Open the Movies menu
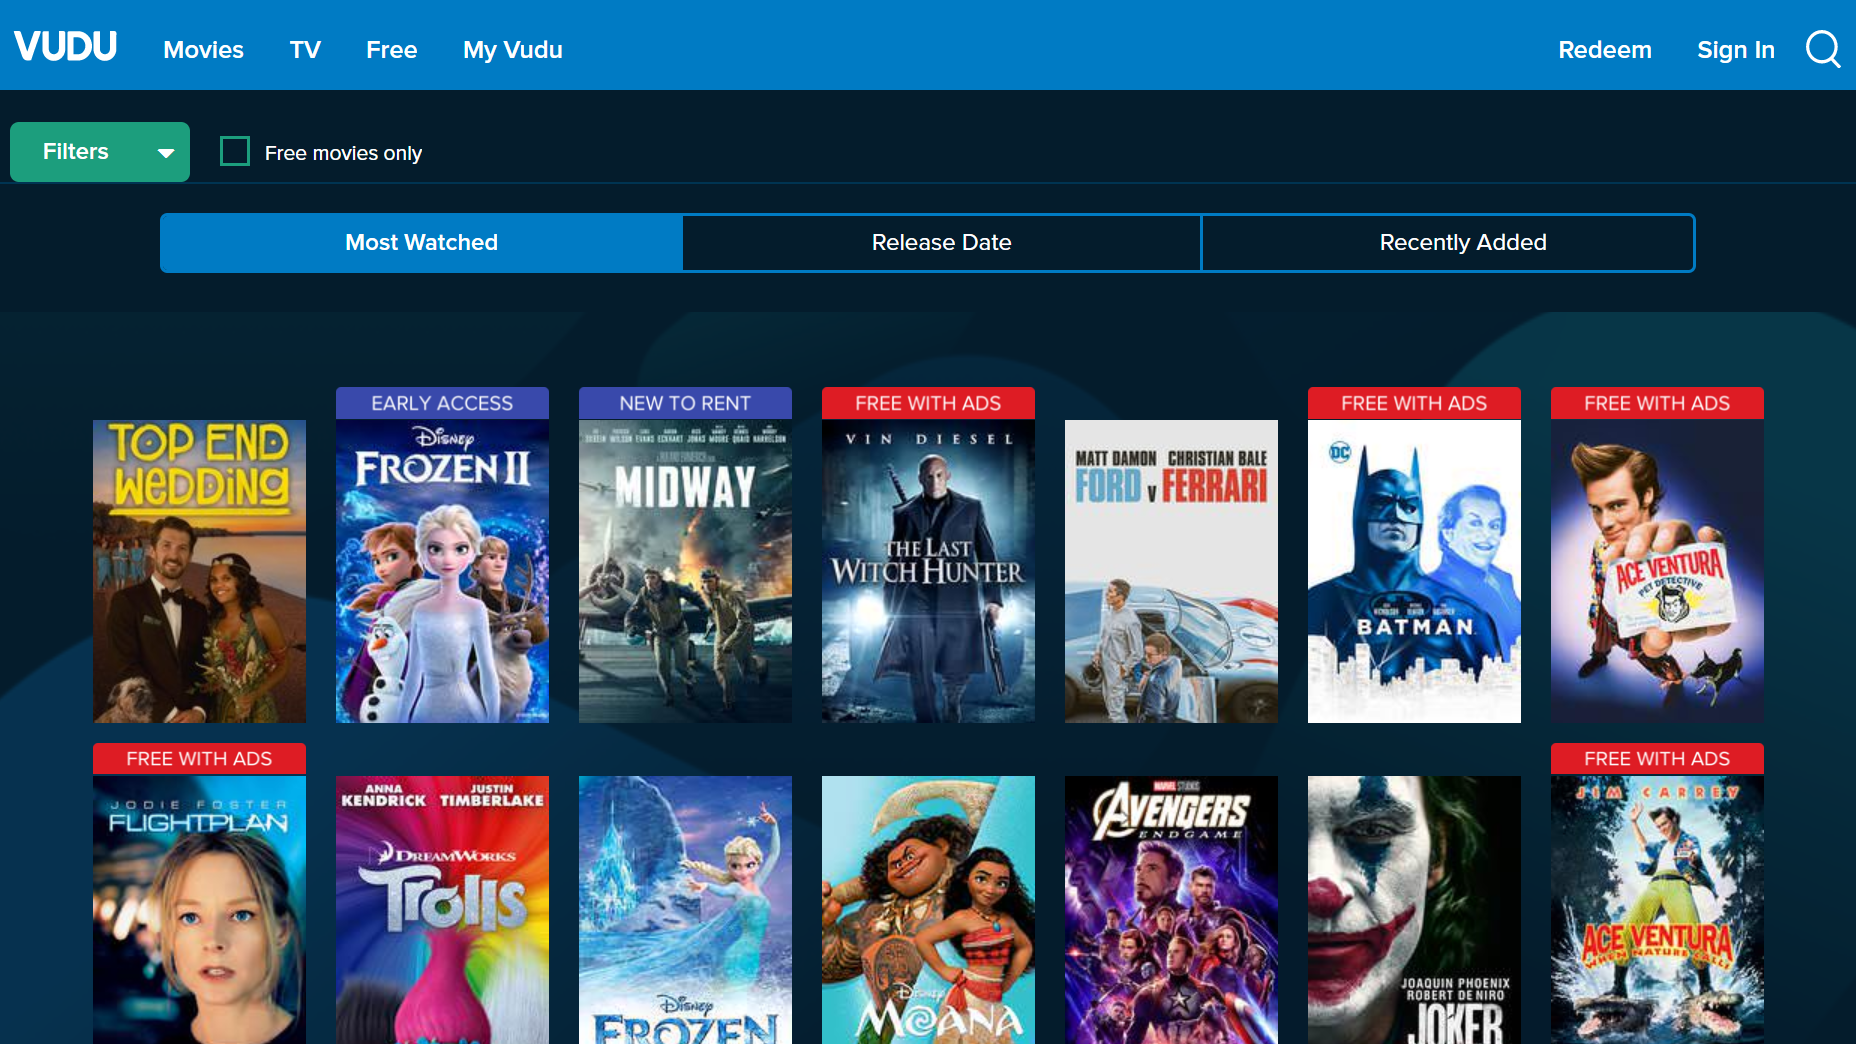 click(203, 49)
